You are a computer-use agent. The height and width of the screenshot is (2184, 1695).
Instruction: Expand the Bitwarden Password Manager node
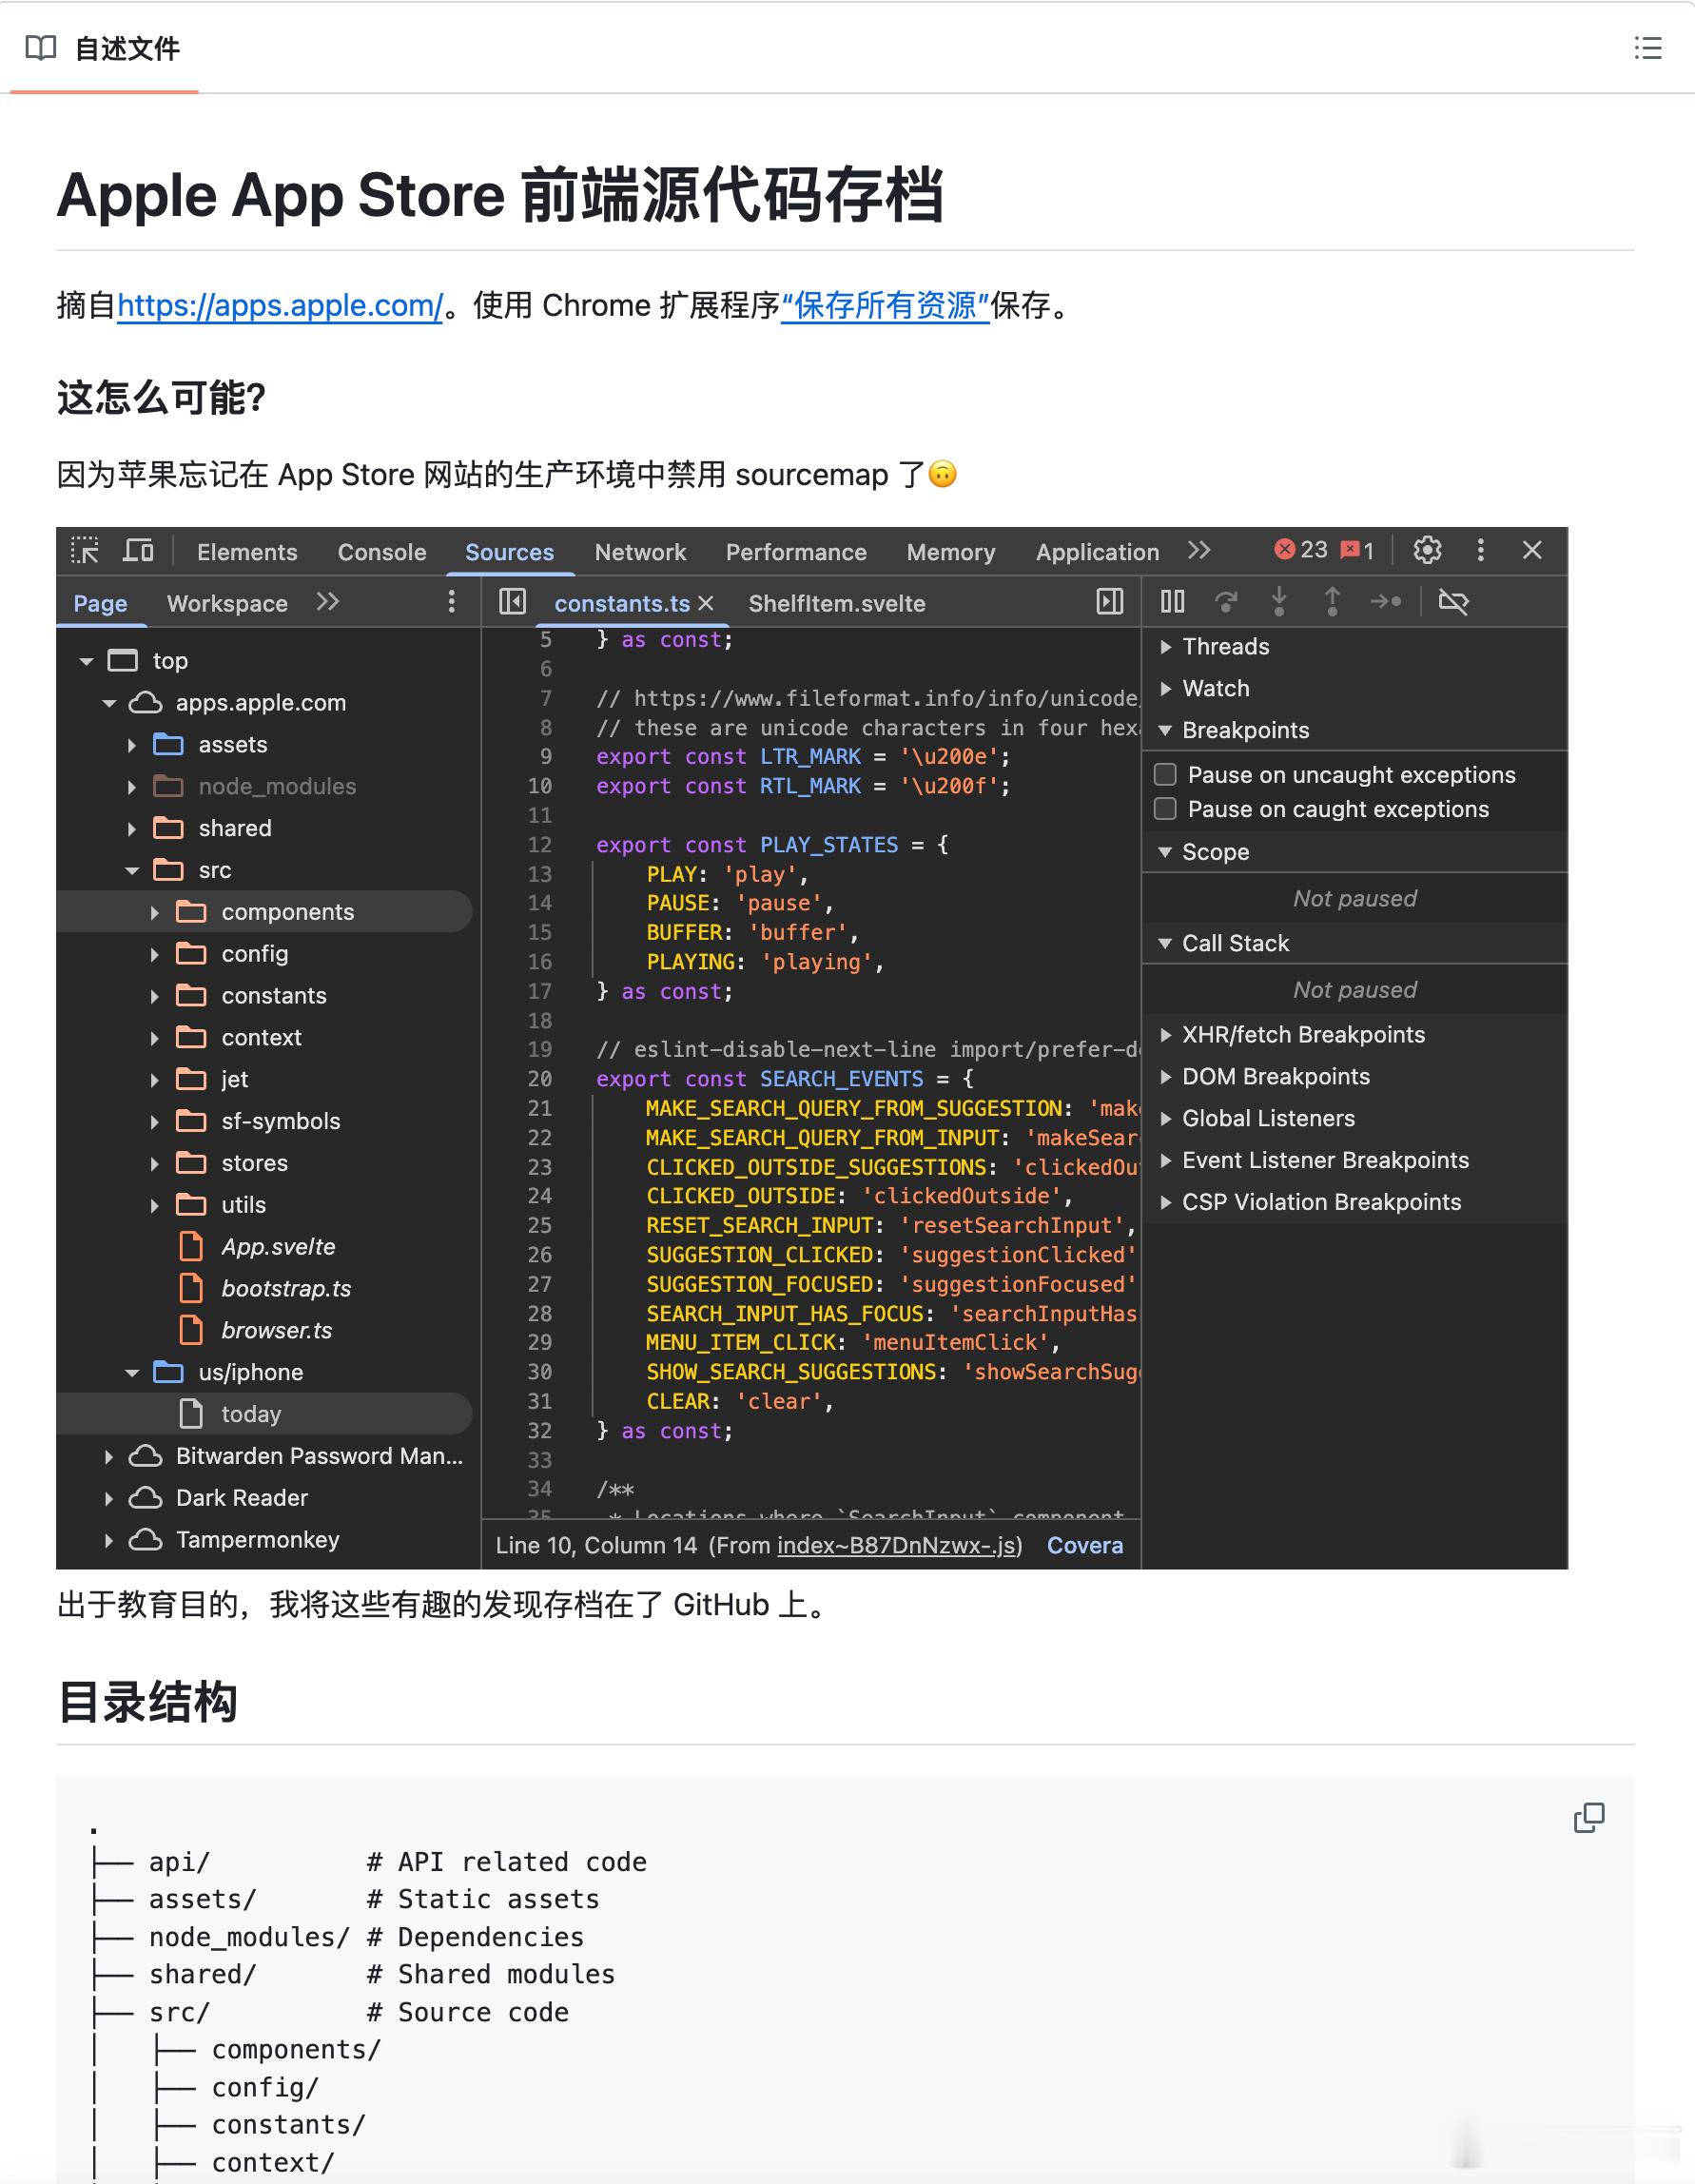109,1457
